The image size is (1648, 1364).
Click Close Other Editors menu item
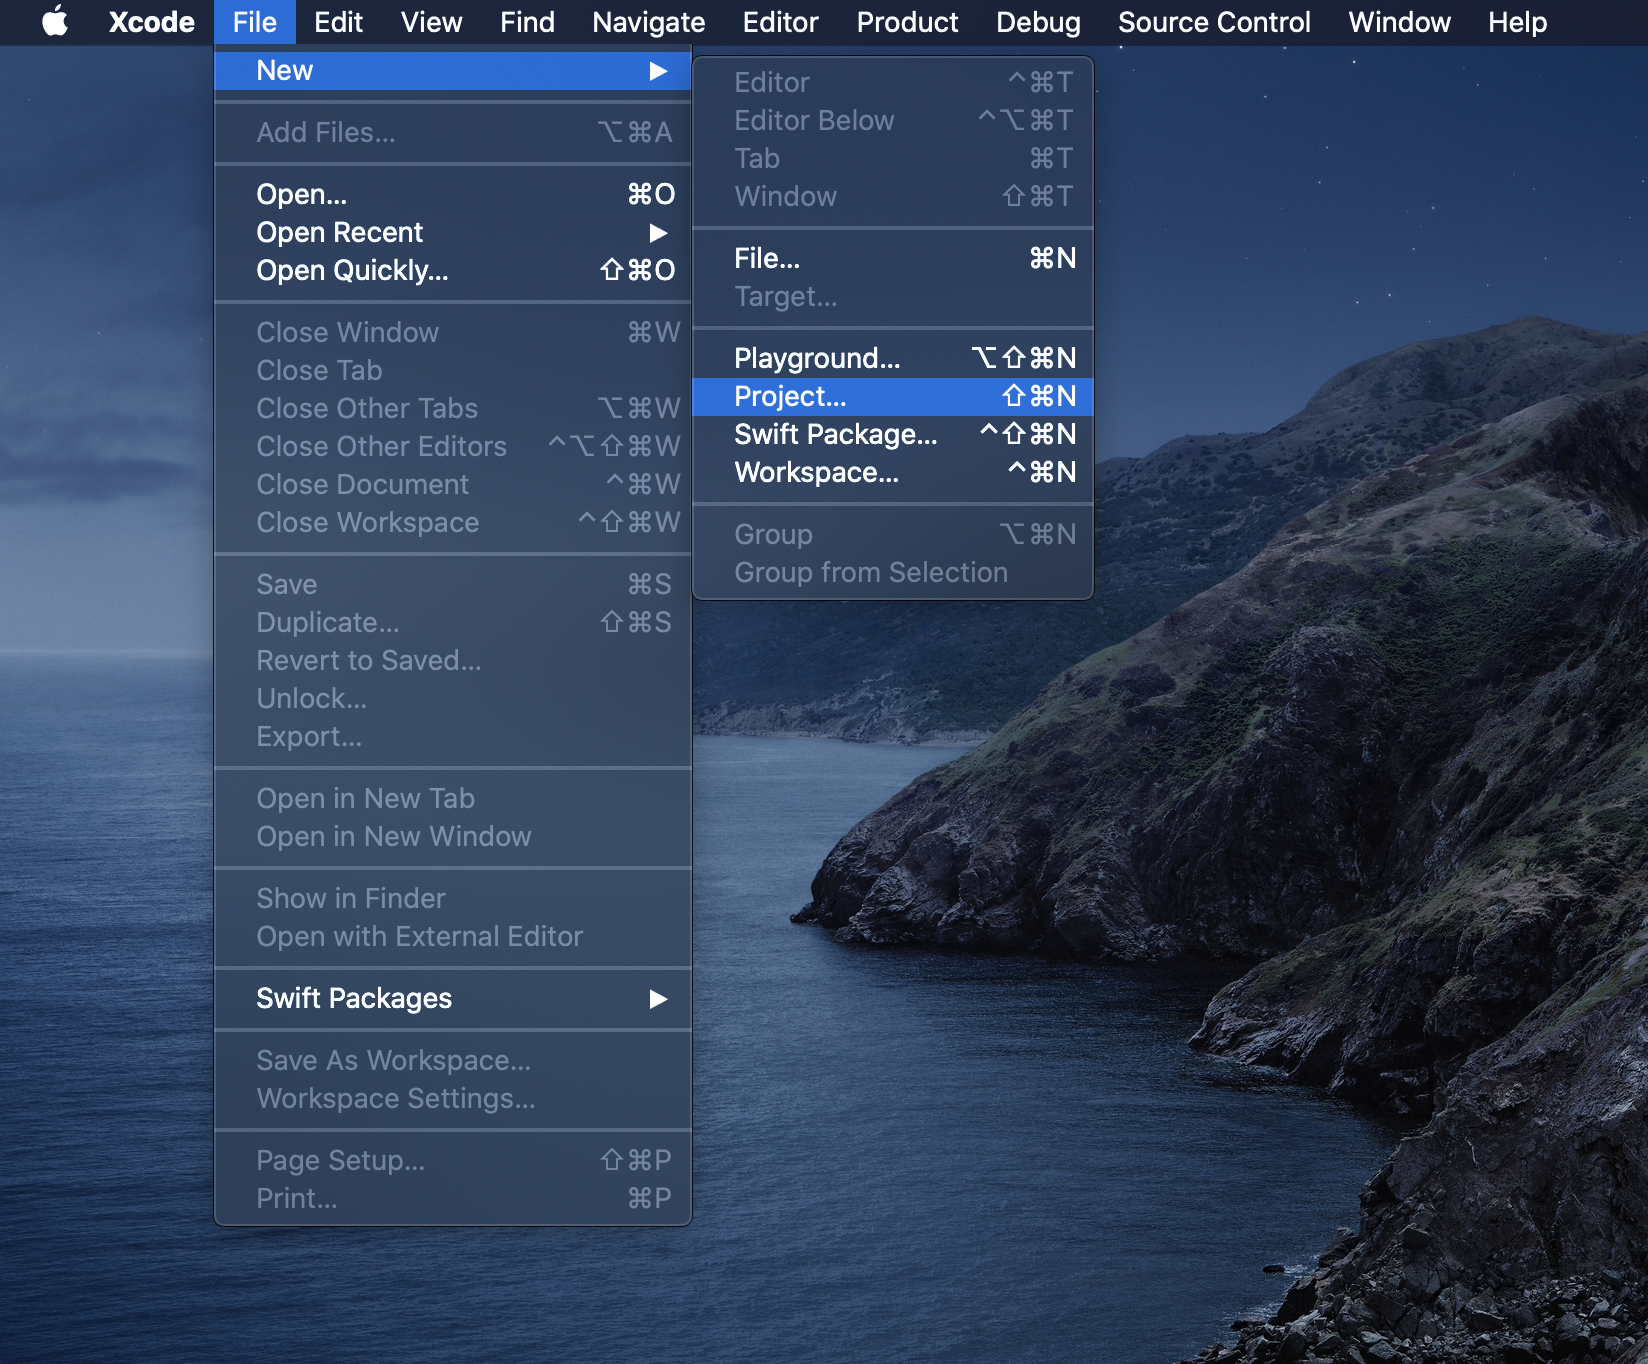pyautogui.click(x=453, y=447)
